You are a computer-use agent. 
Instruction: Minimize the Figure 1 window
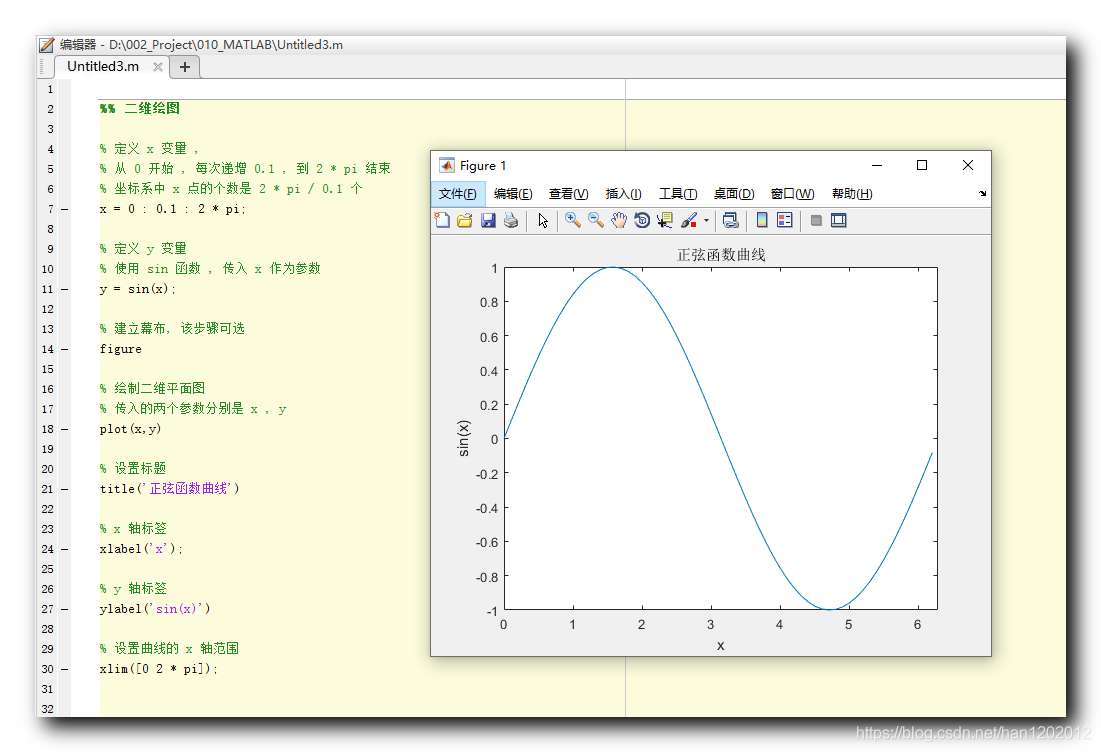coord(877,165)
